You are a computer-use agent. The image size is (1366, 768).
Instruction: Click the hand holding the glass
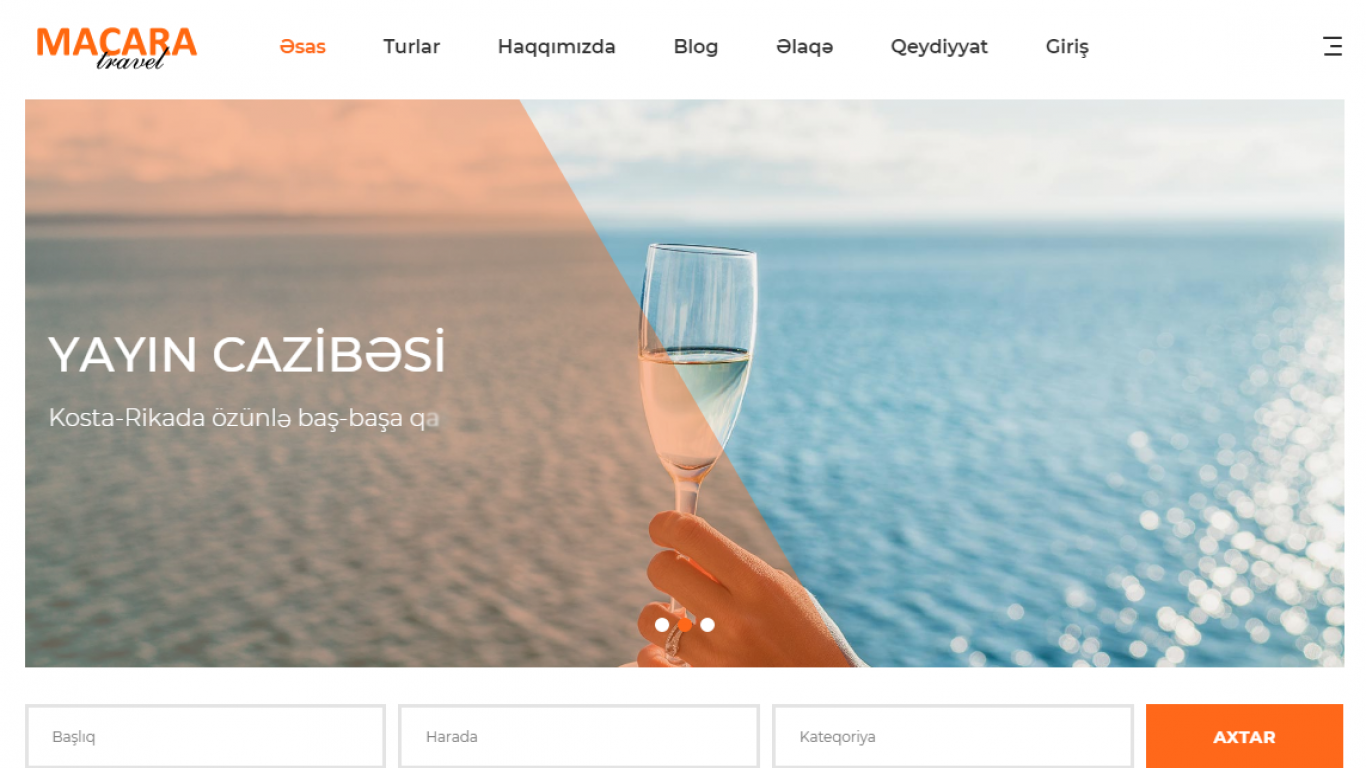[x=740, y=590]
